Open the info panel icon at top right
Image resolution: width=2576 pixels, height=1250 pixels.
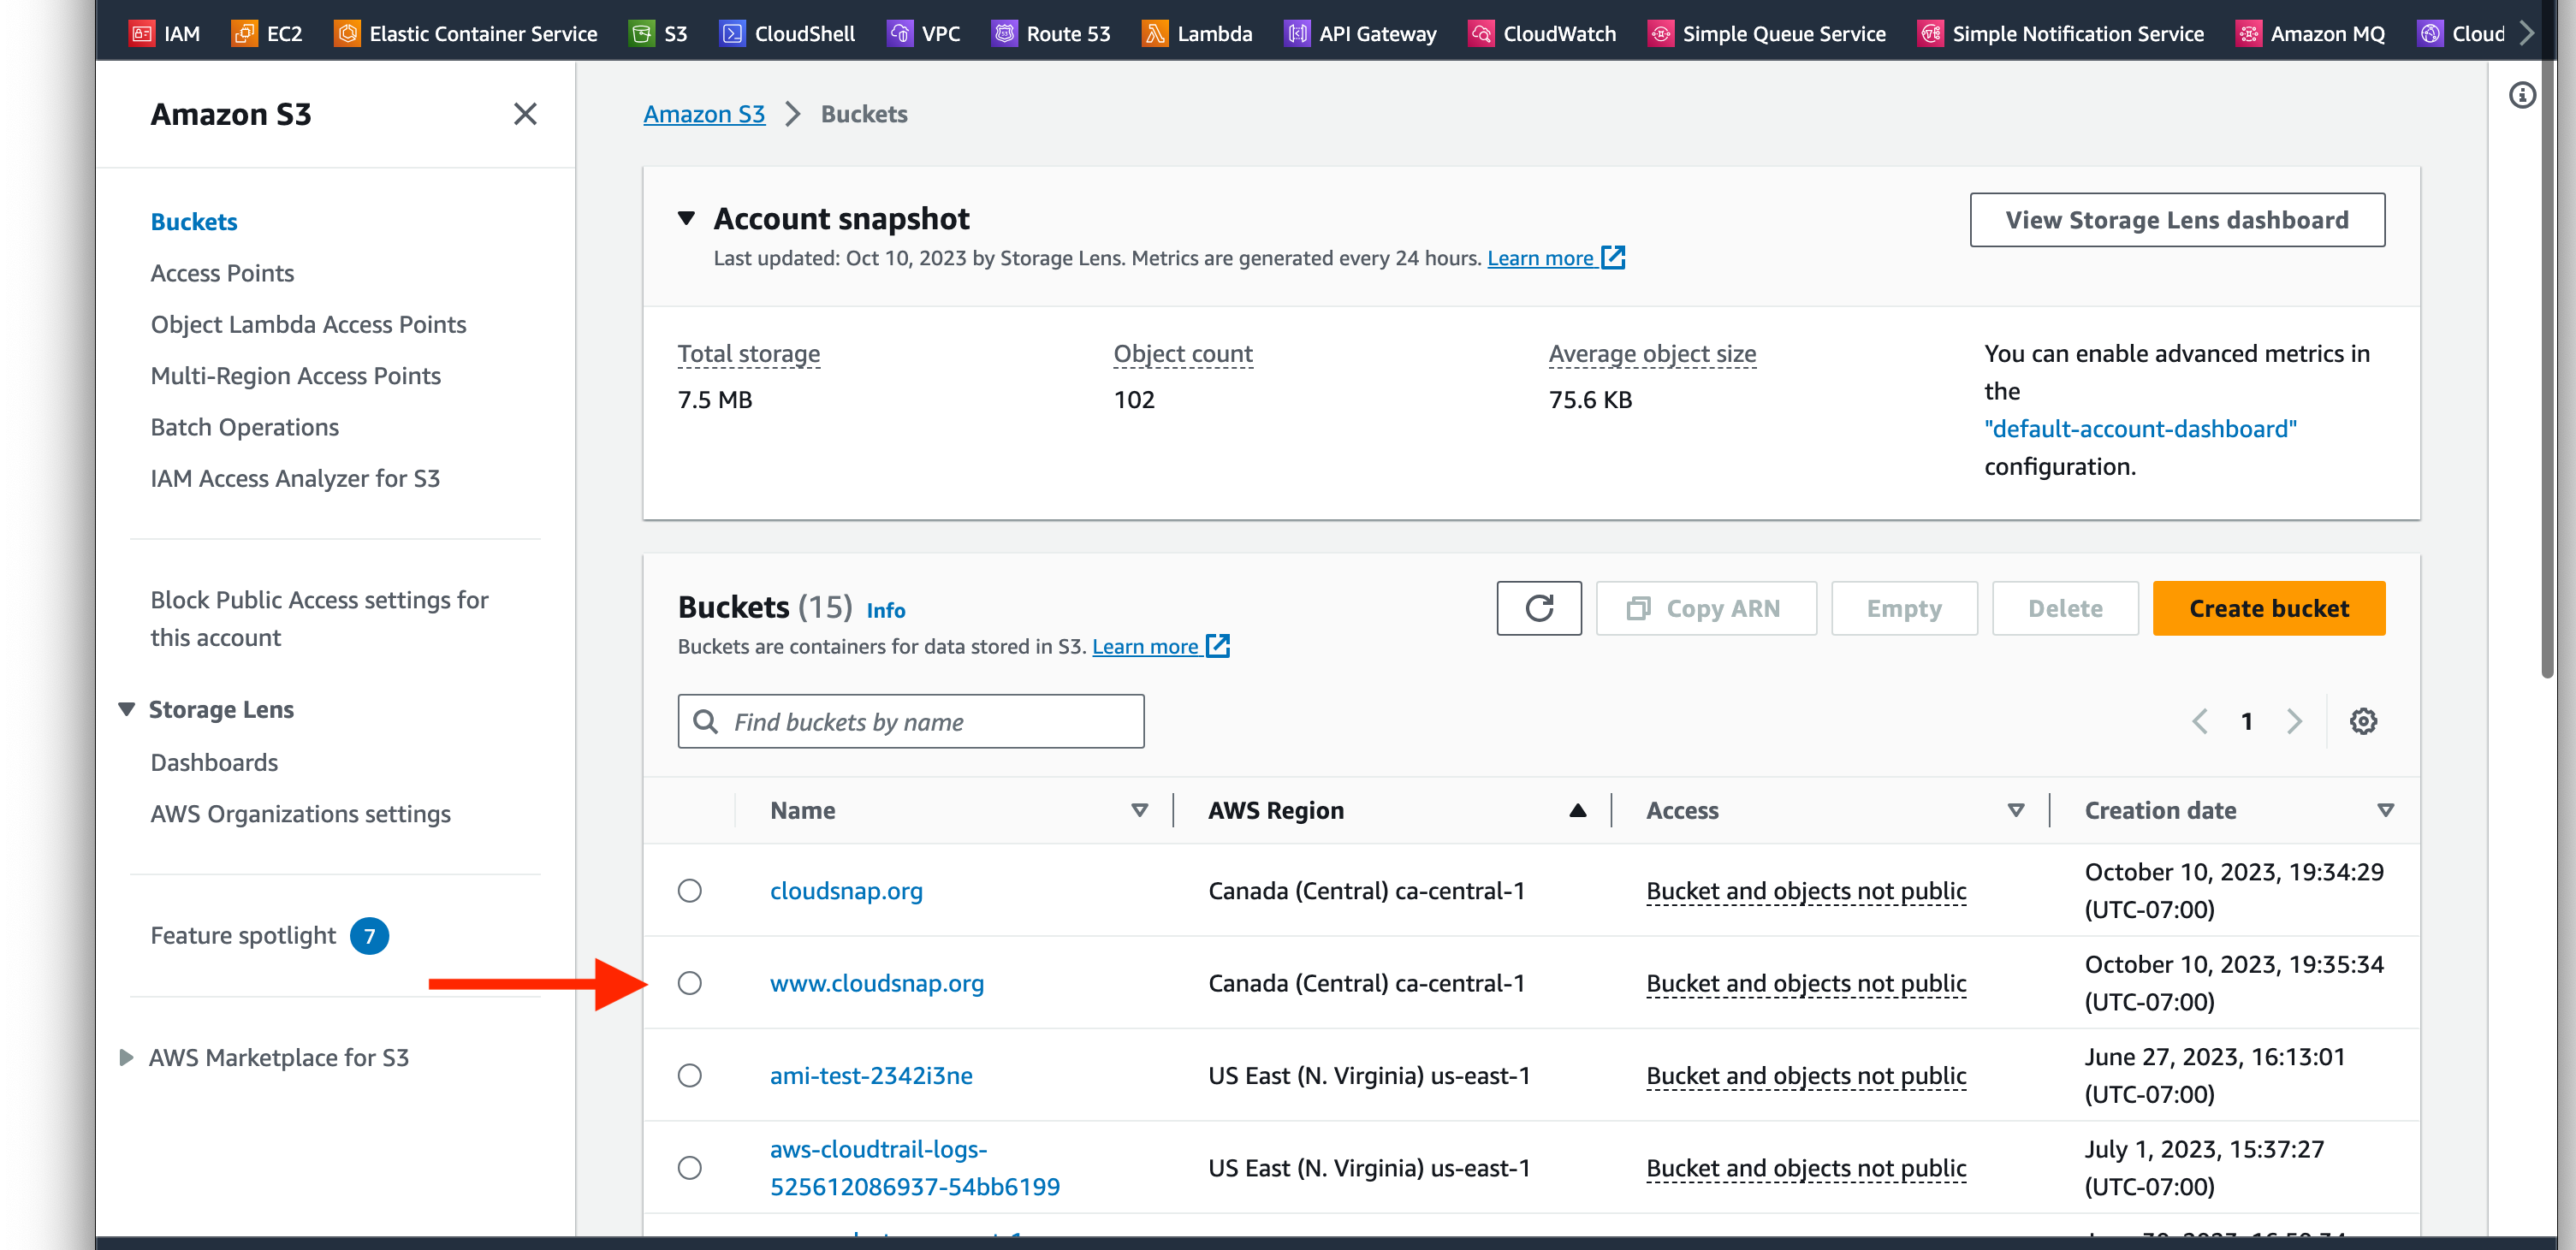click(x=2522, y=95)
